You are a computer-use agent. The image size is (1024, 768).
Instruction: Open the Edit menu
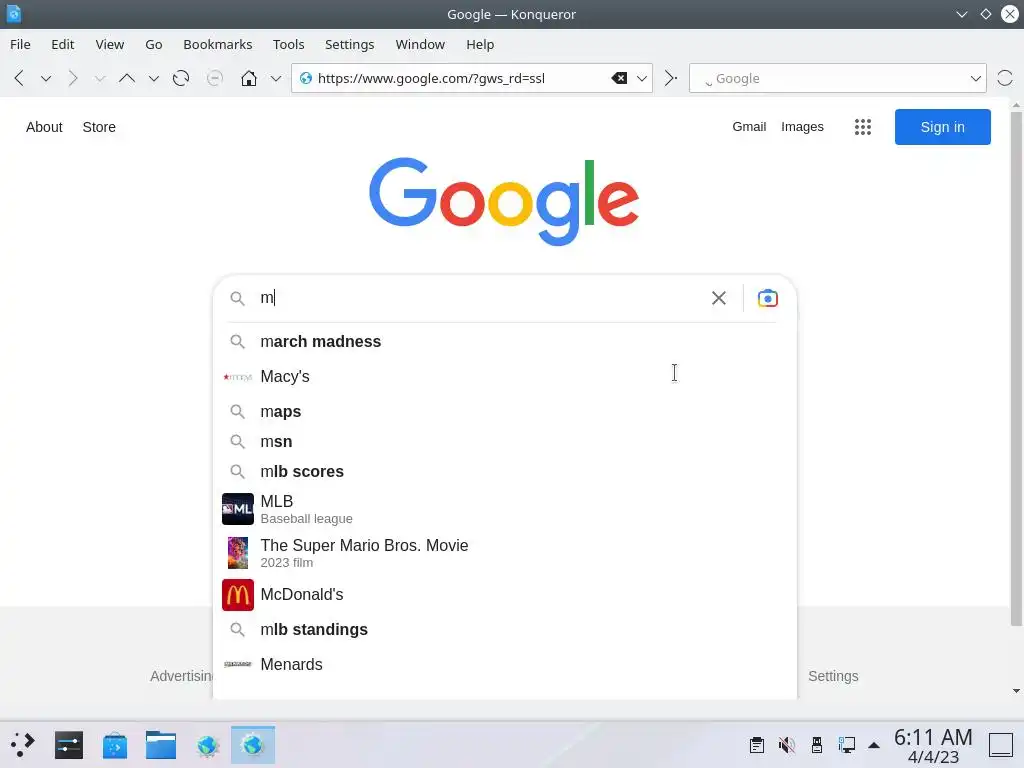point(63,44)
